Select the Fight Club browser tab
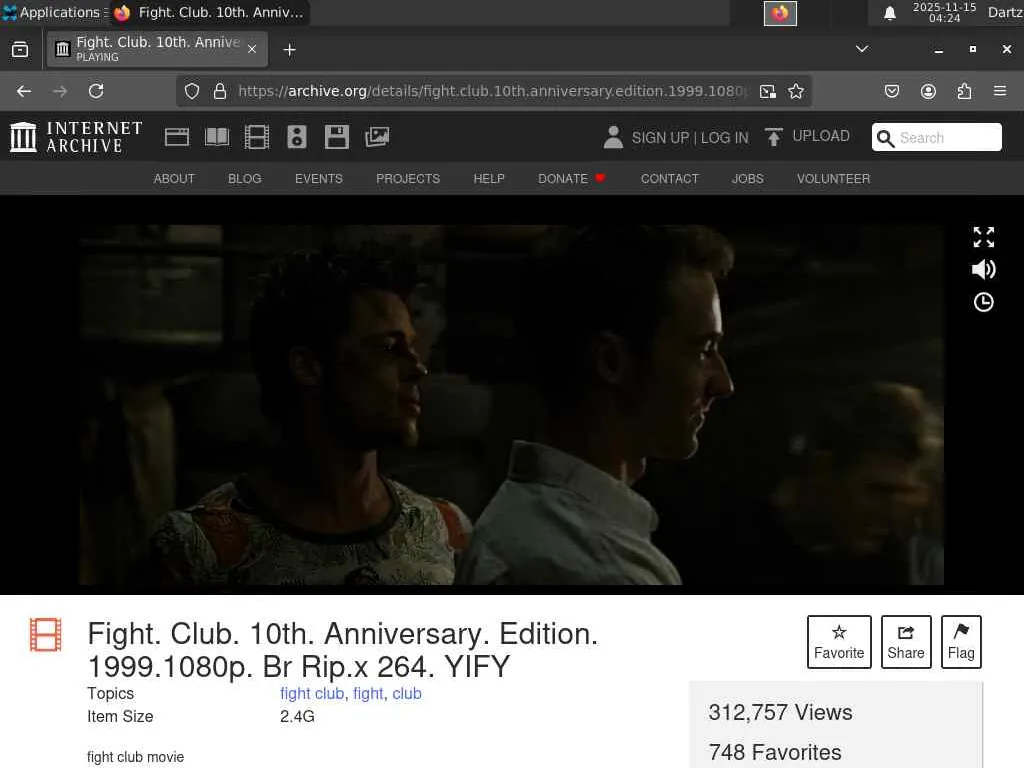1024x768 pixels. click(x=157, y=49)
